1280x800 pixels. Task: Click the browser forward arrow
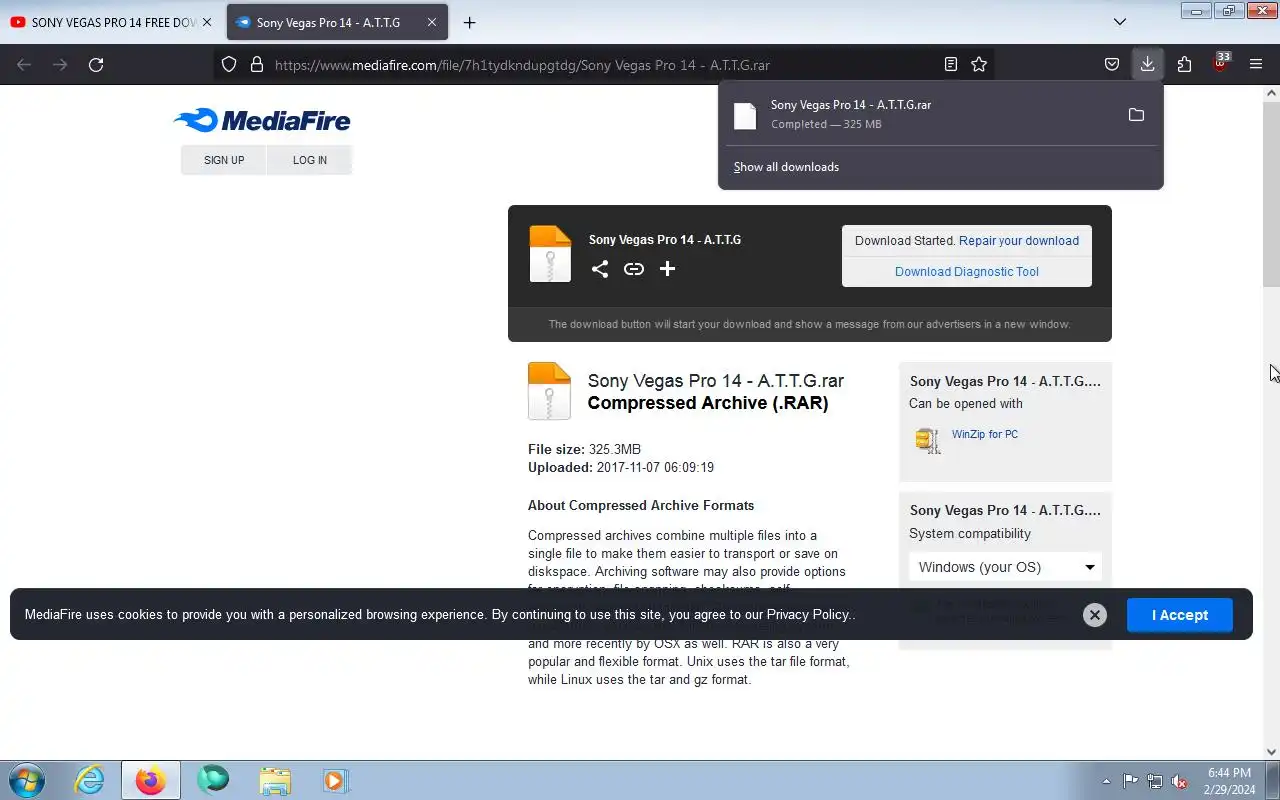(x=60, y=64)
